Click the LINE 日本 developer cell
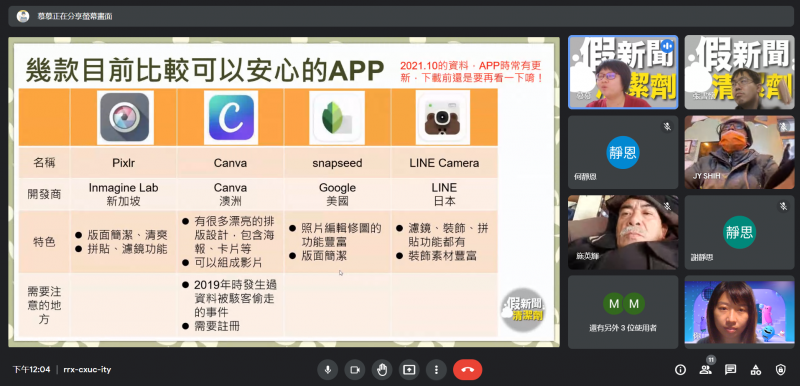 pyautogui.click(x=444, y=194)
